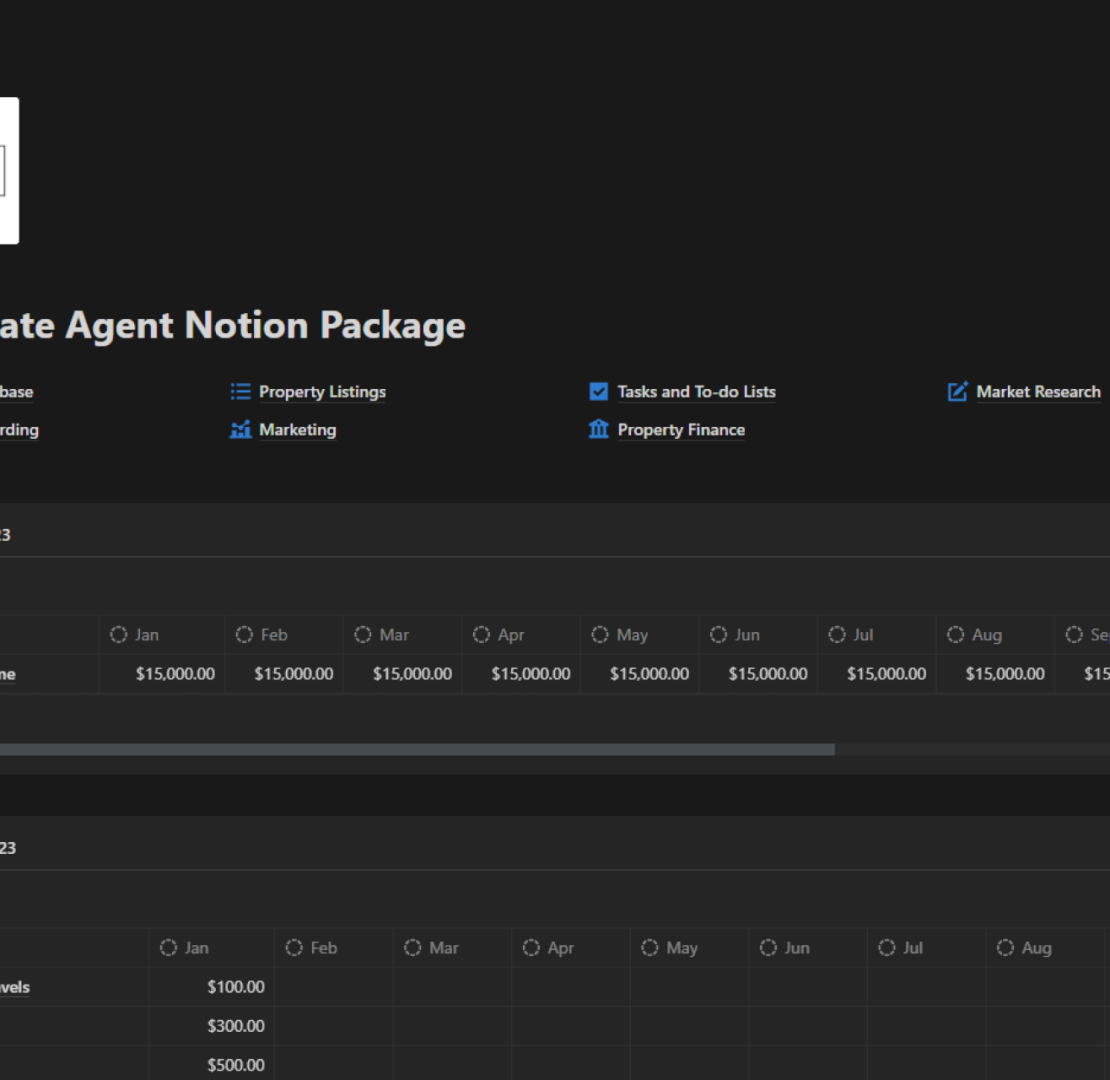Click the $100.00 cell in the lower table
Screen dimensions: 1110x1080
tap(212, 987)
